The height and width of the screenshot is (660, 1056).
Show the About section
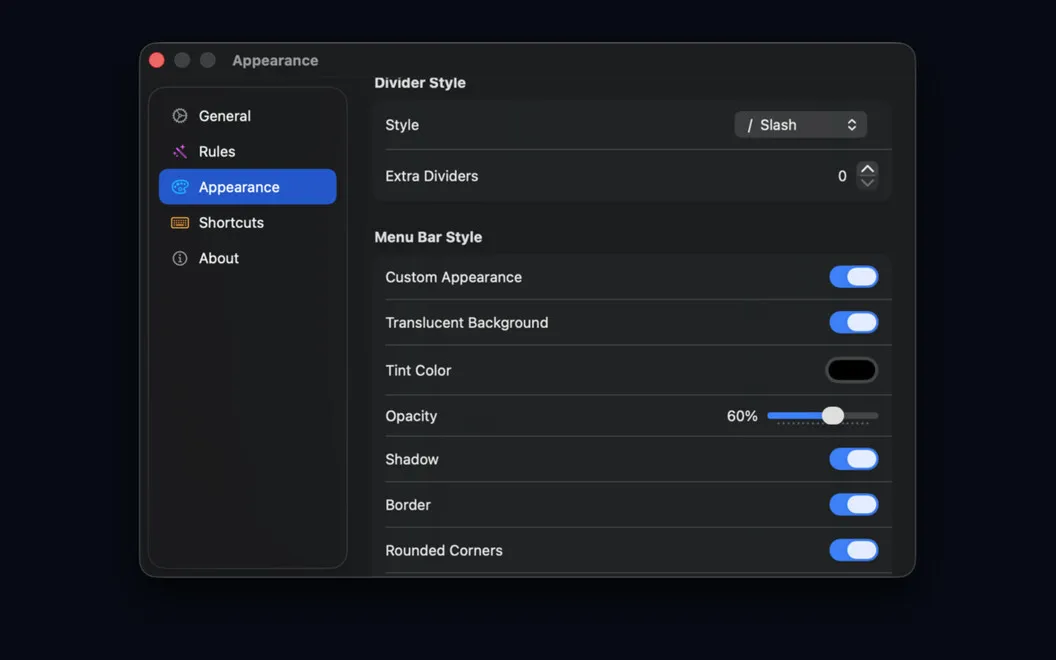(247, 259)
